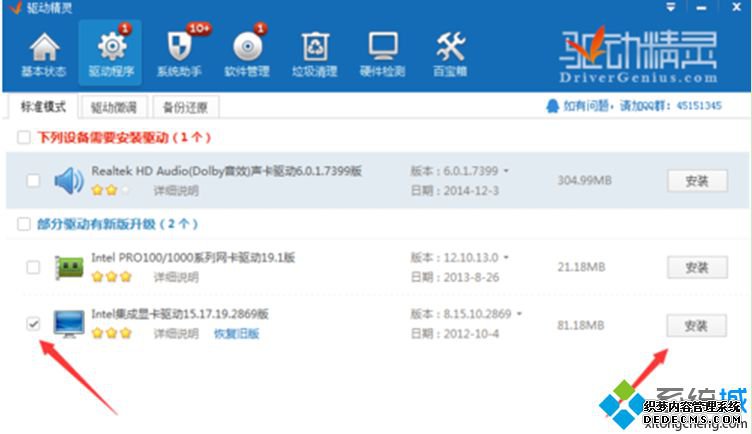Click the star rating of Intel集成显卡 driver
Image resolution: width=752 pixels, height=434 pixels.
coord(111,333)
